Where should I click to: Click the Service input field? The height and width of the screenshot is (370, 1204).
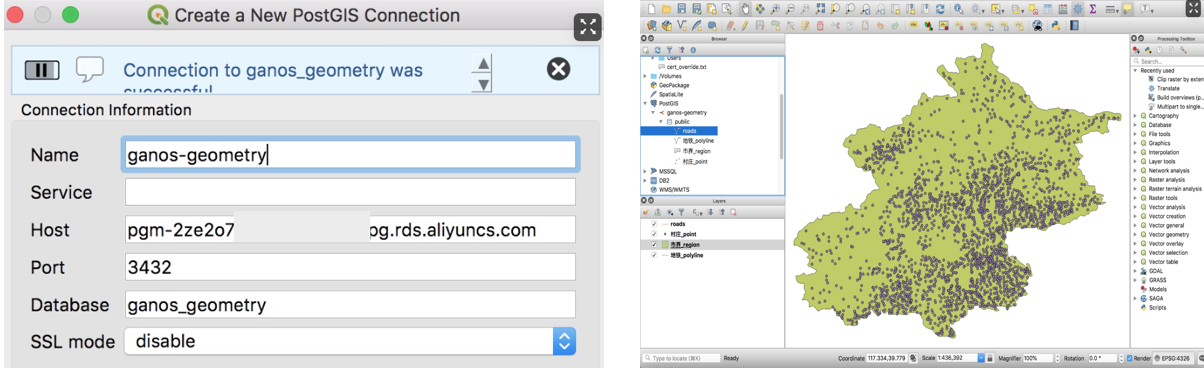(x=350, y=192)
